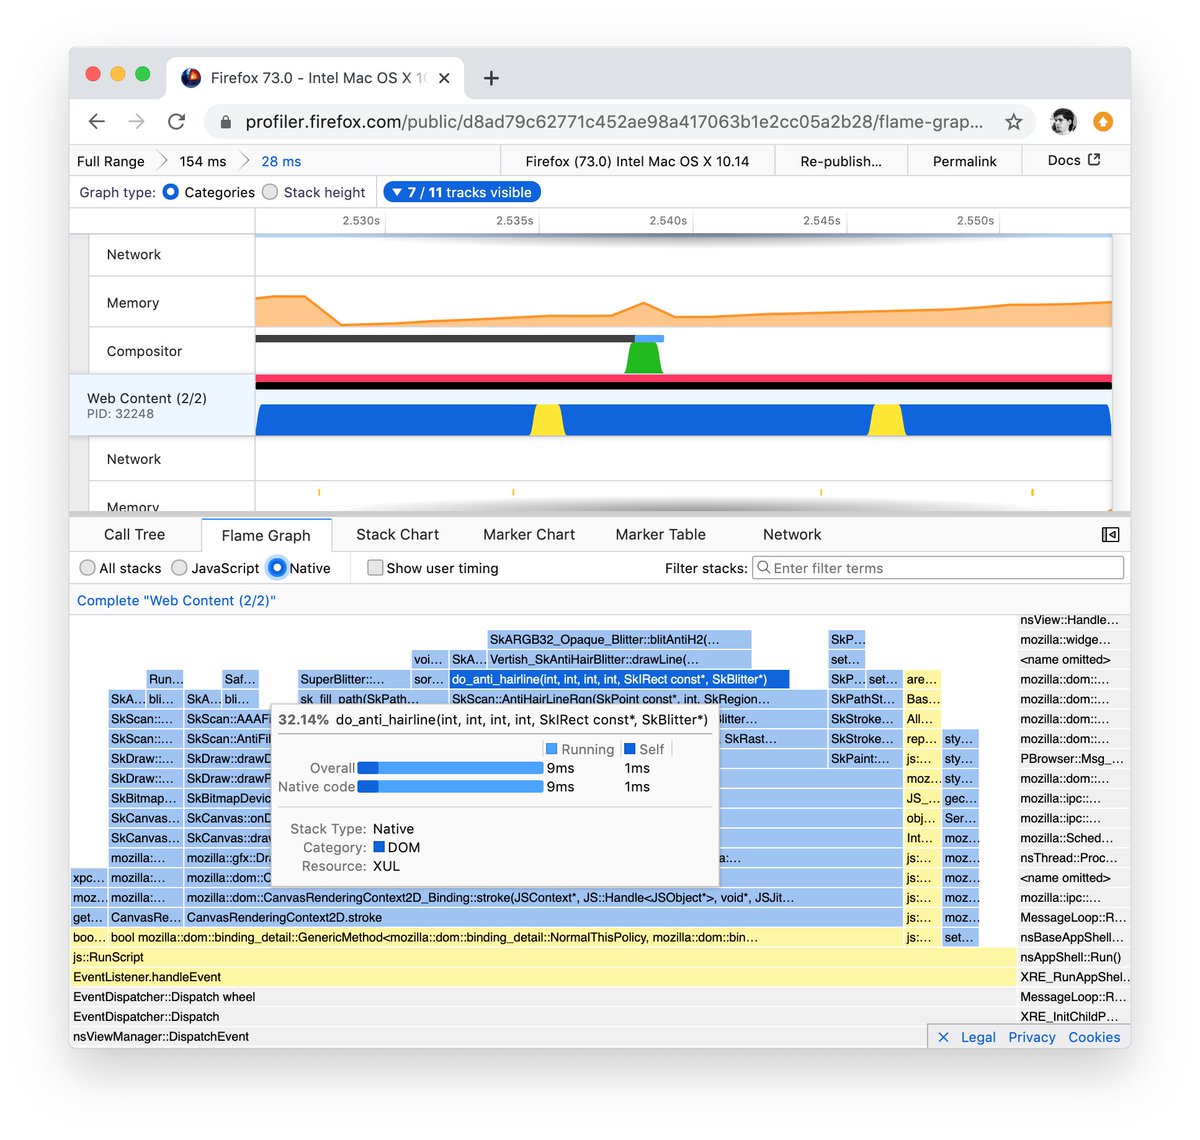Close the Firefox 73.0 profile tab
Image resolution: width=1200 pixels, height=1140 pixels.
click(x=444, y=78)
